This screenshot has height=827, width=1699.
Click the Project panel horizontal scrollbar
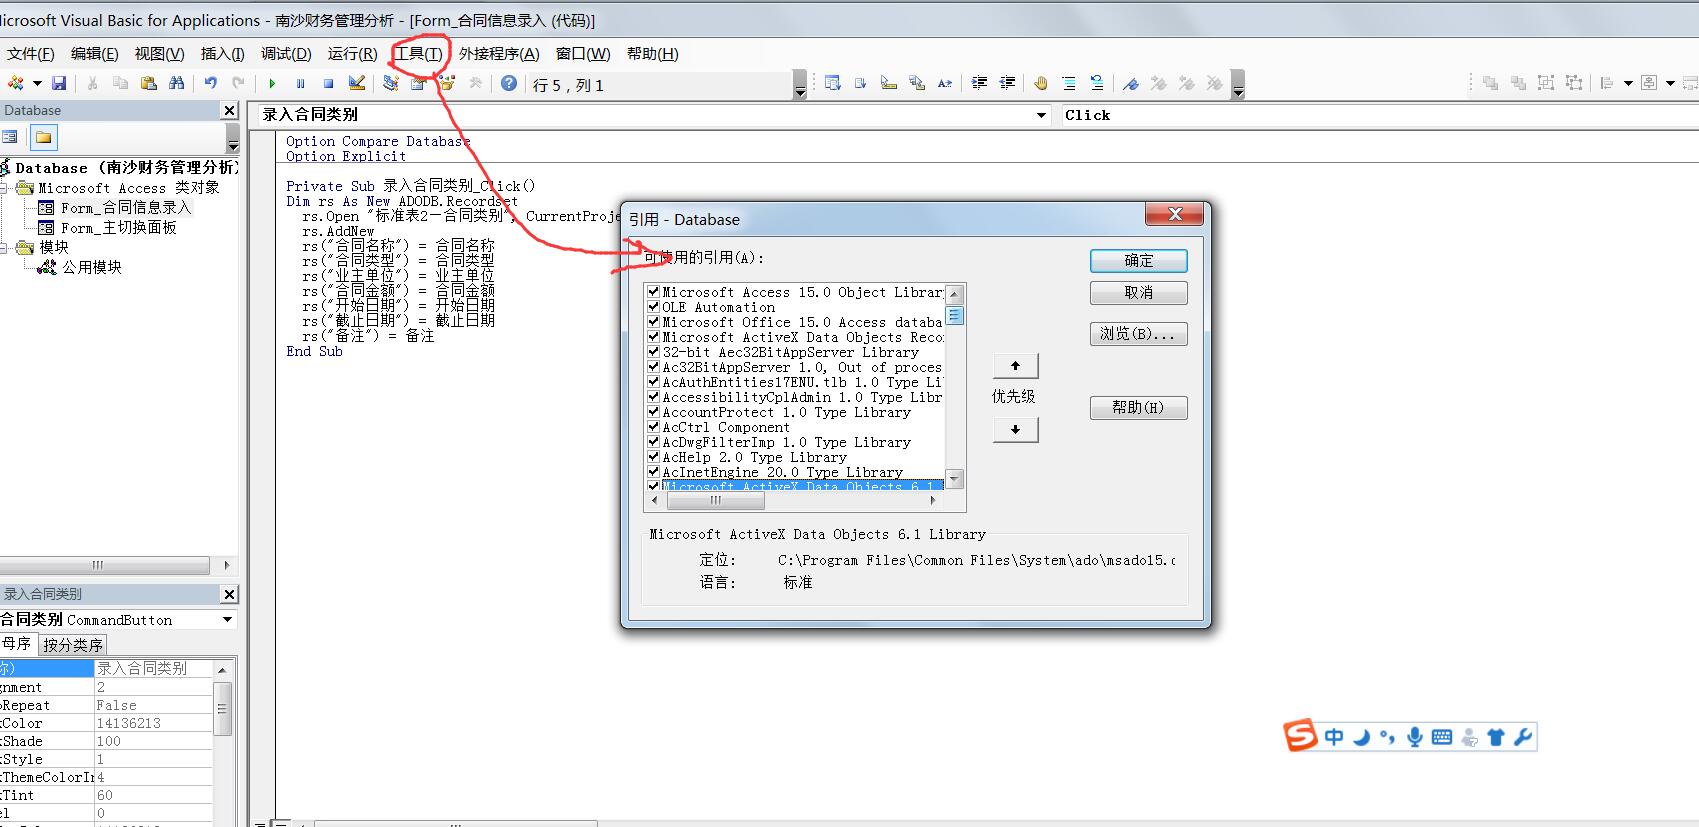[105, 565]
